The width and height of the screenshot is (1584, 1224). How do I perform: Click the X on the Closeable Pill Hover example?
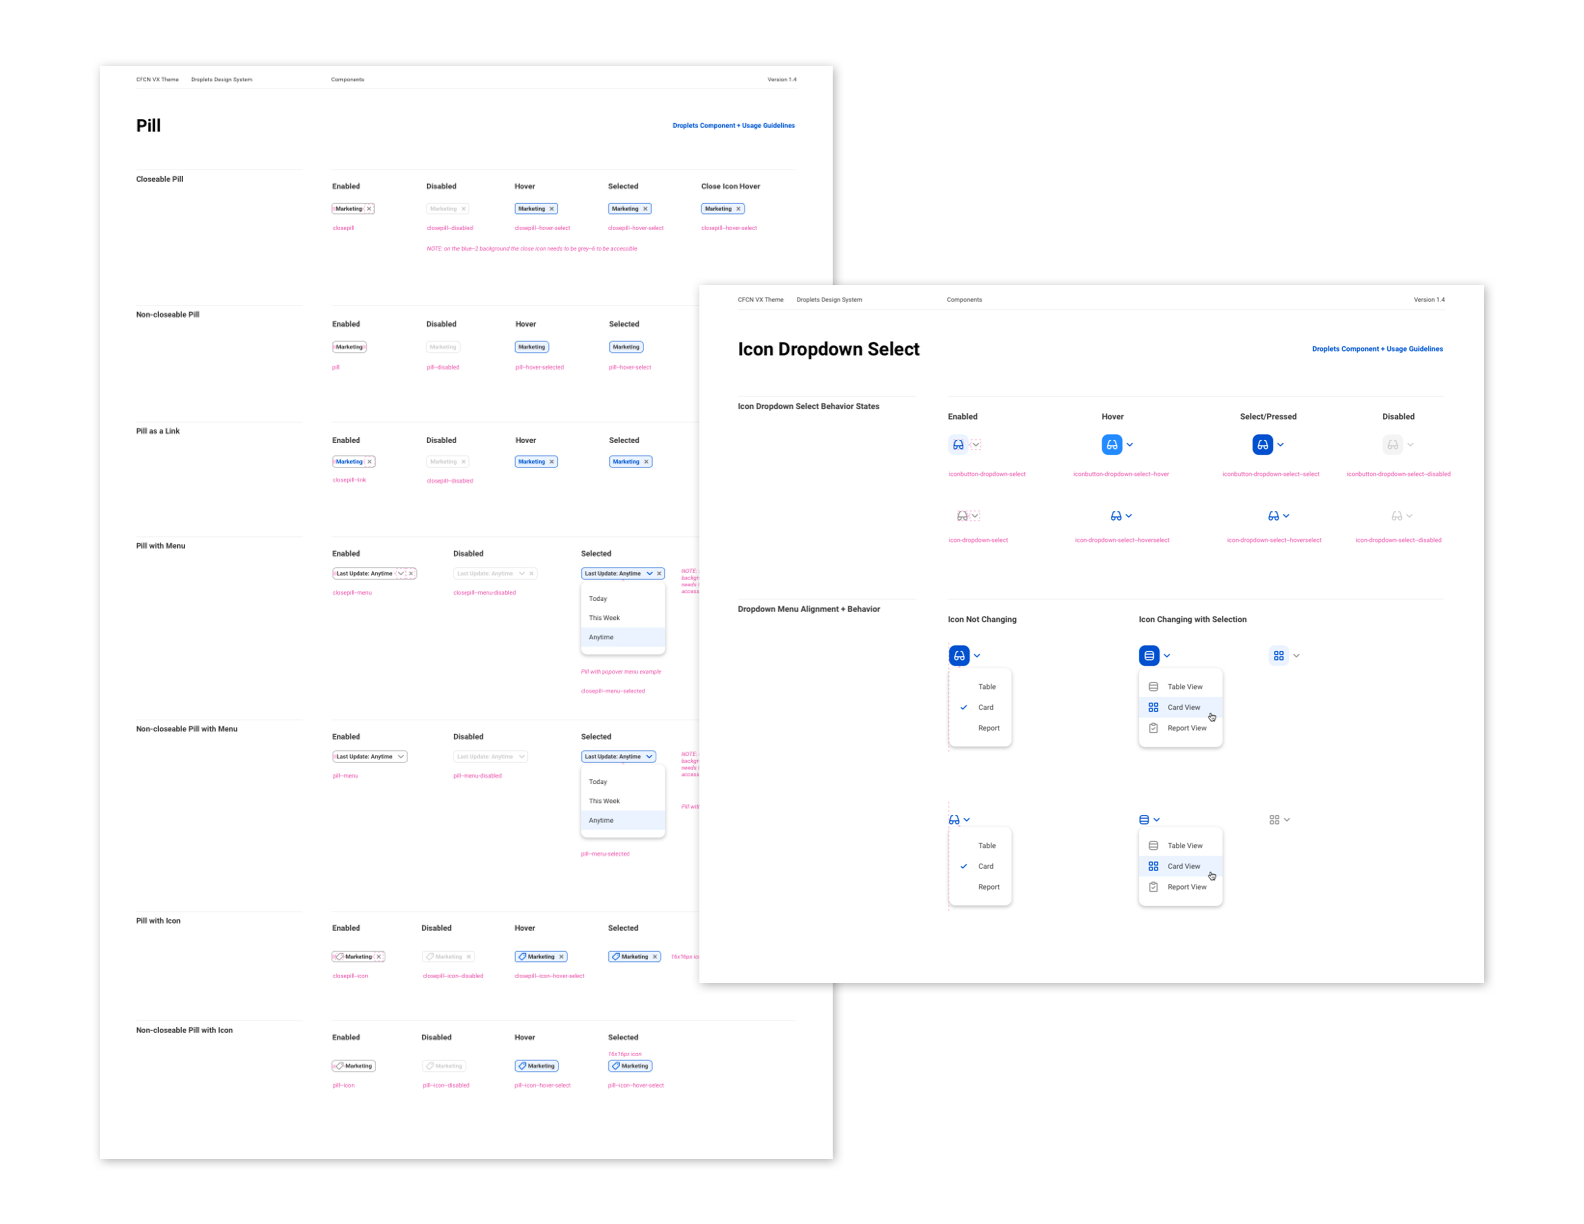point(551,209)
